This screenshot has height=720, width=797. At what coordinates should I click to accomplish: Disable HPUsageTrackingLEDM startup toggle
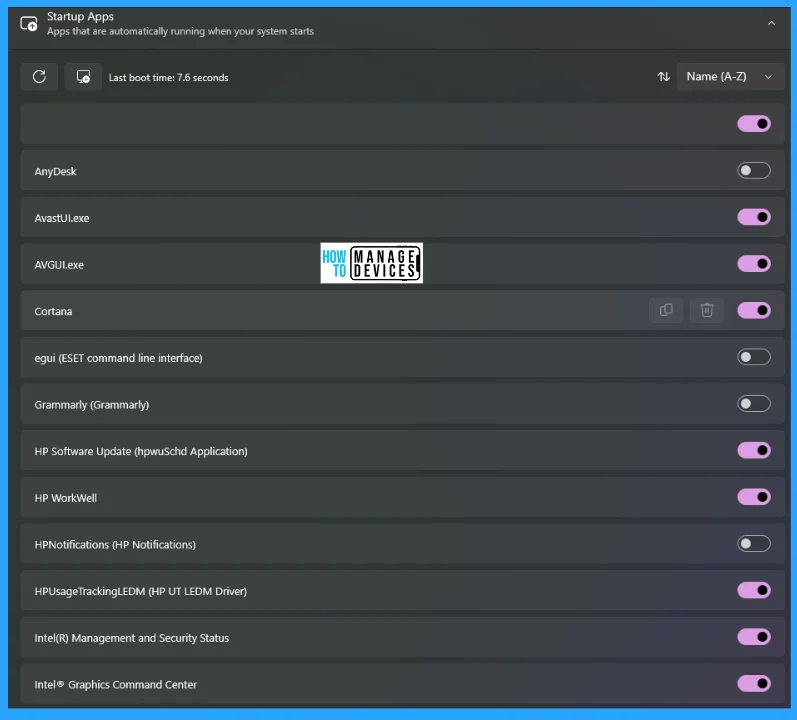click(x=754, y=590)
